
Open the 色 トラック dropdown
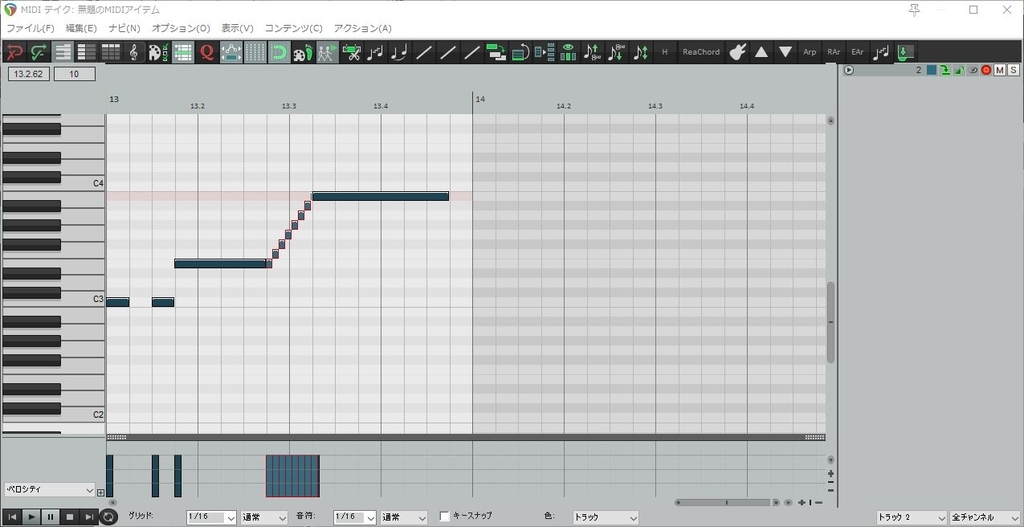point(605,517)
